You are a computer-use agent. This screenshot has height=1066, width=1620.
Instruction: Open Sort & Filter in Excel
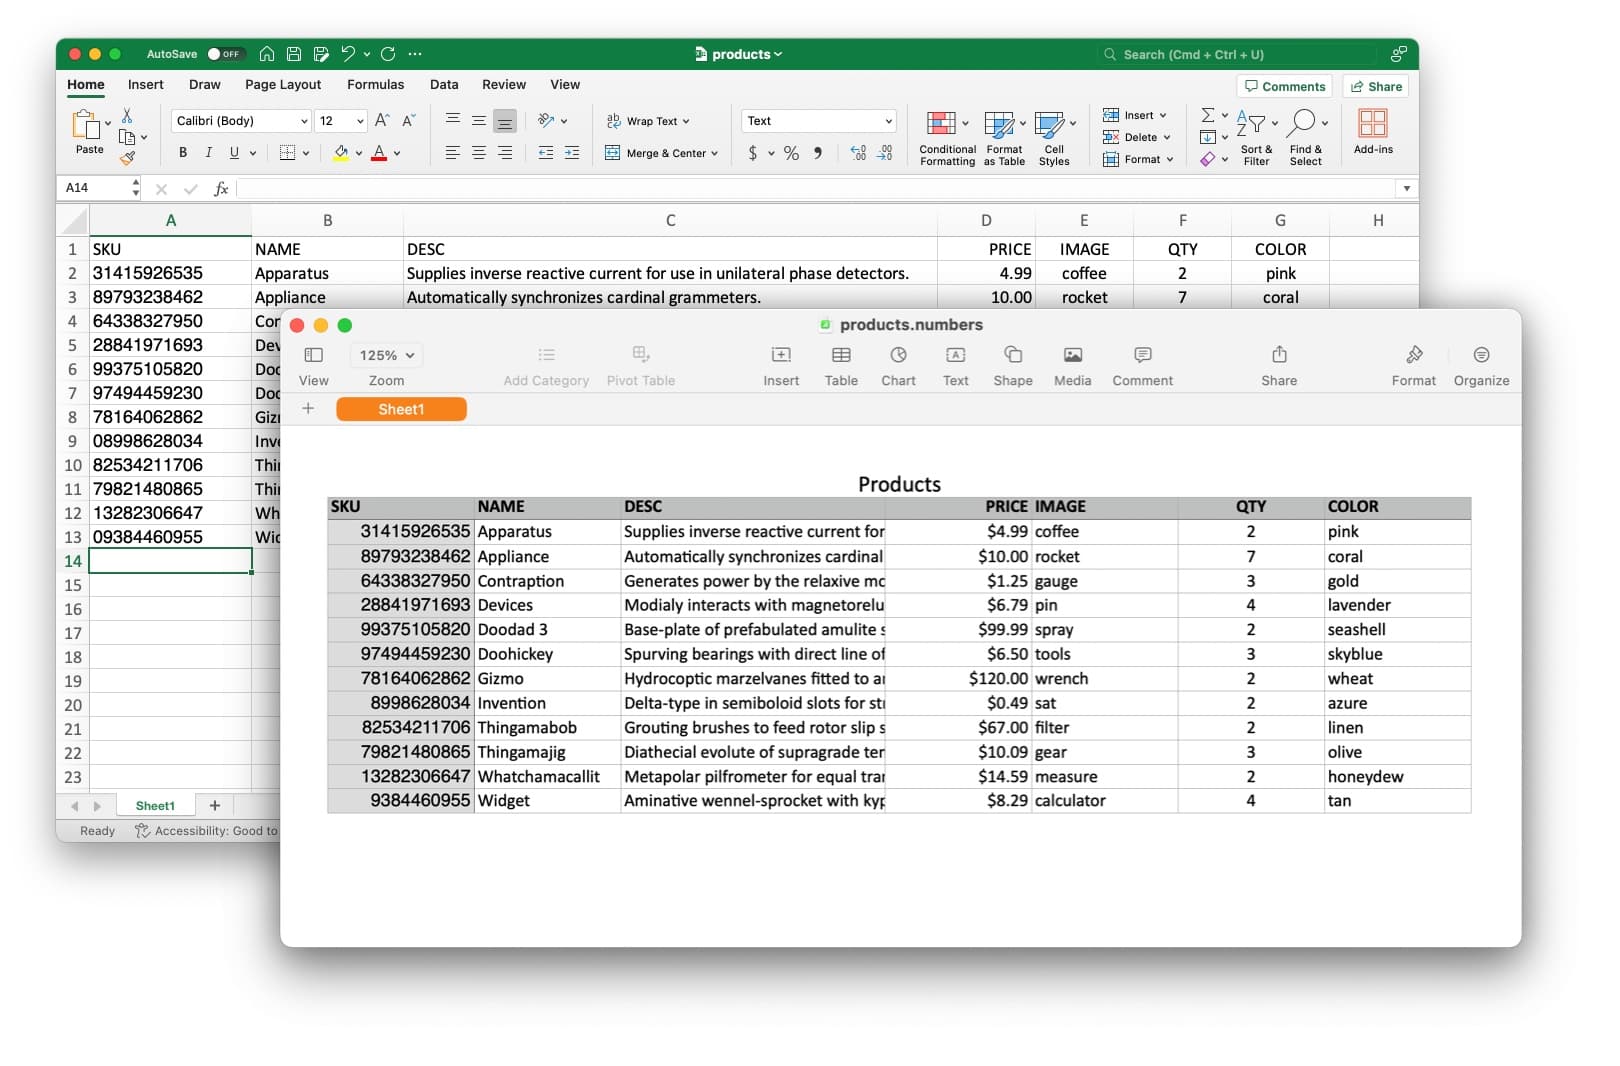[x=1256, y=138]
